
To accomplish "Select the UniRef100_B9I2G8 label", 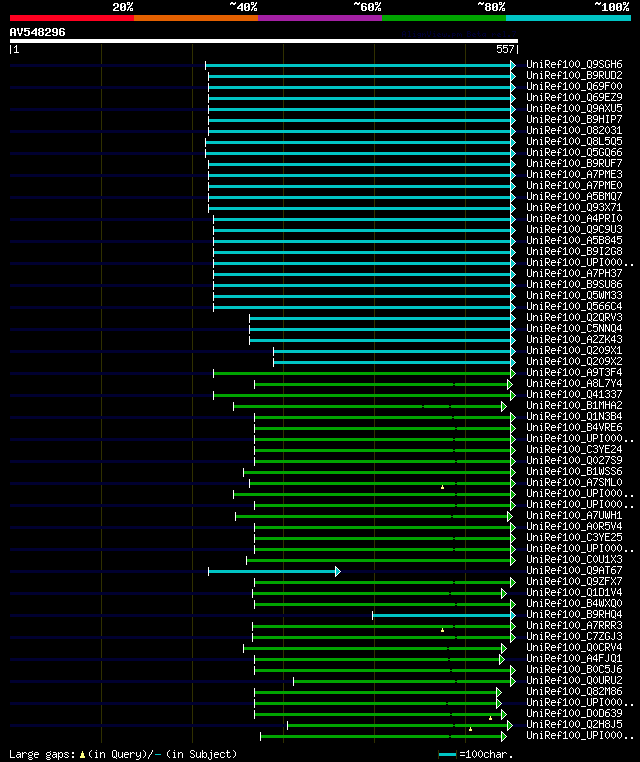I will click(574, 251).
